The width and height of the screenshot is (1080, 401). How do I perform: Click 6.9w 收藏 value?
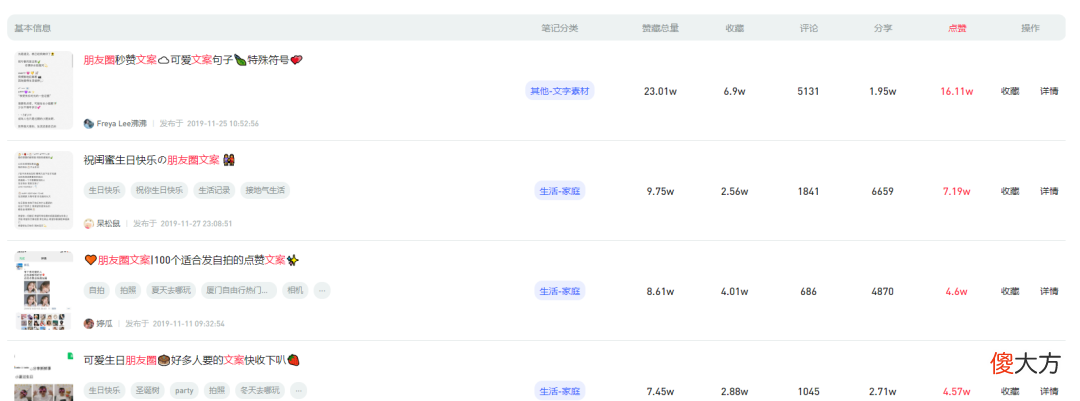pyautogui.click(x=735, y=91)
